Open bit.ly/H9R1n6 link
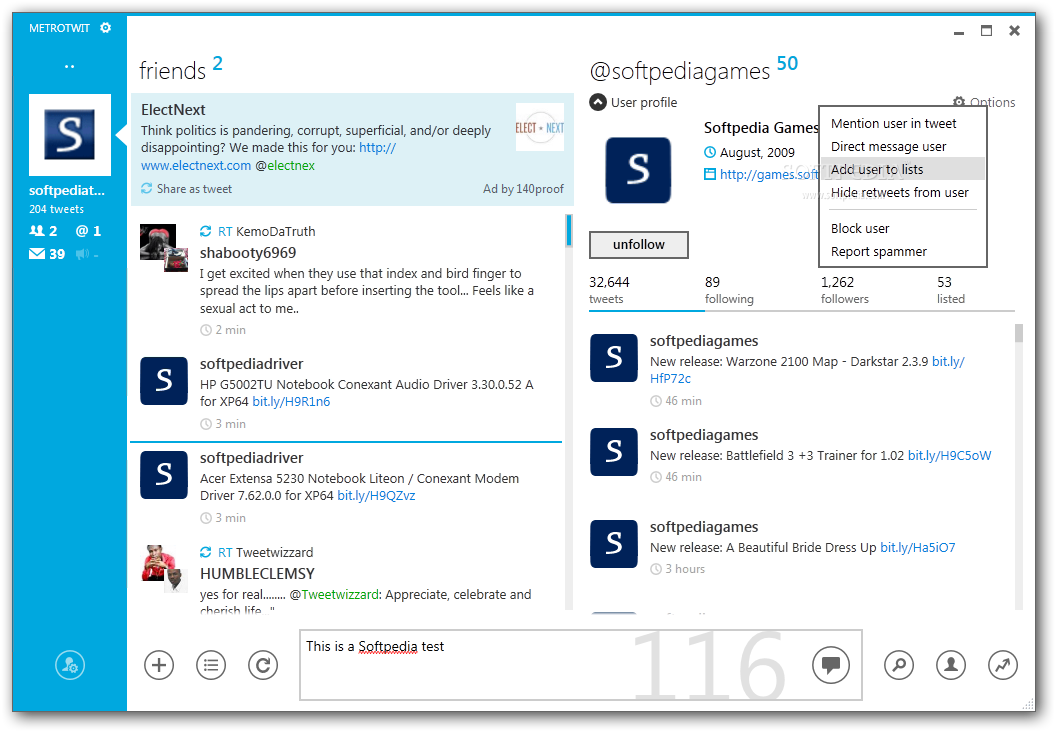The width and height of the screenshot is (1056, 732). coord(291,402)
